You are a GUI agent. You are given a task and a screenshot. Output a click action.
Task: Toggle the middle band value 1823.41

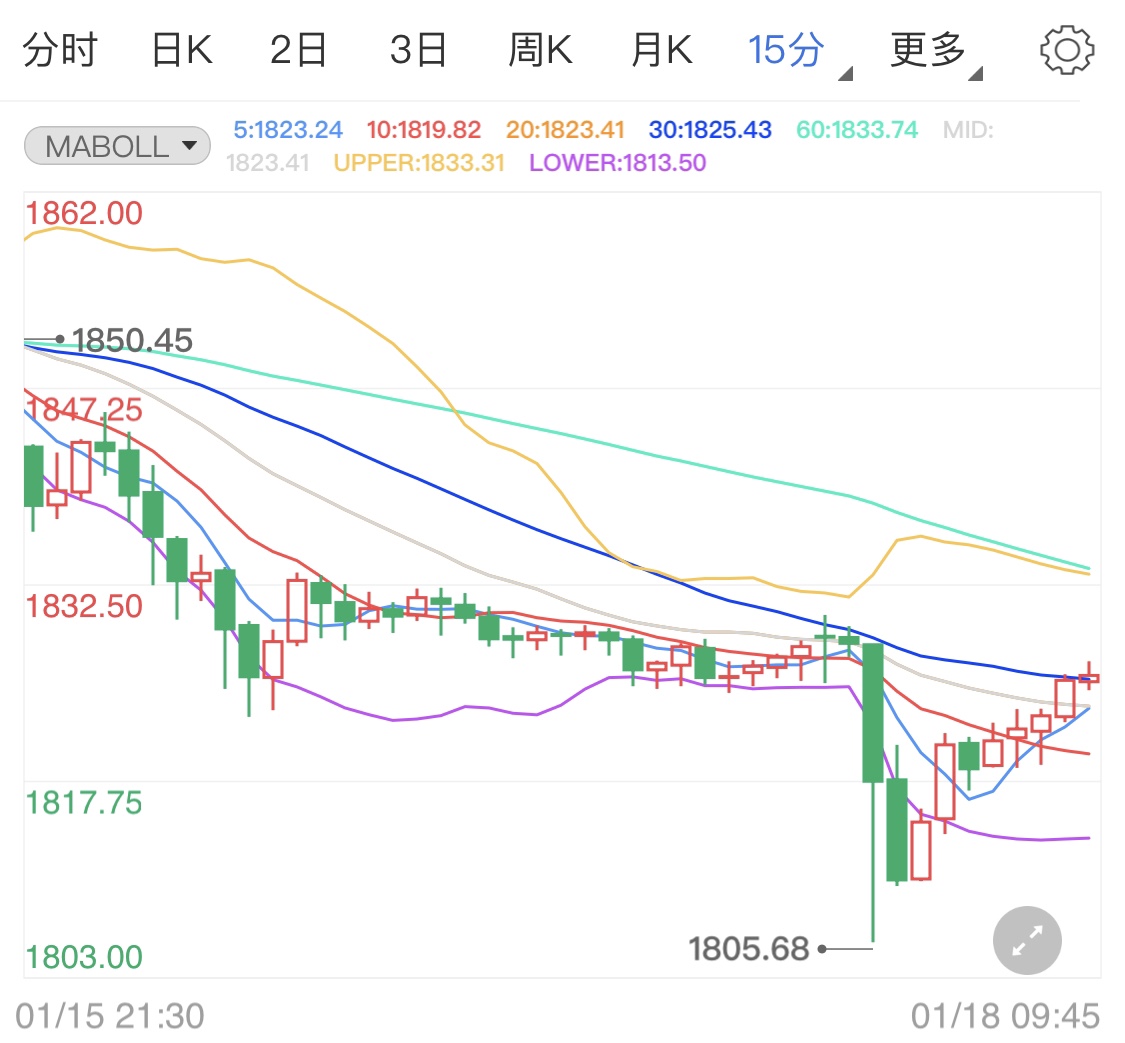(x=268, y=161)
